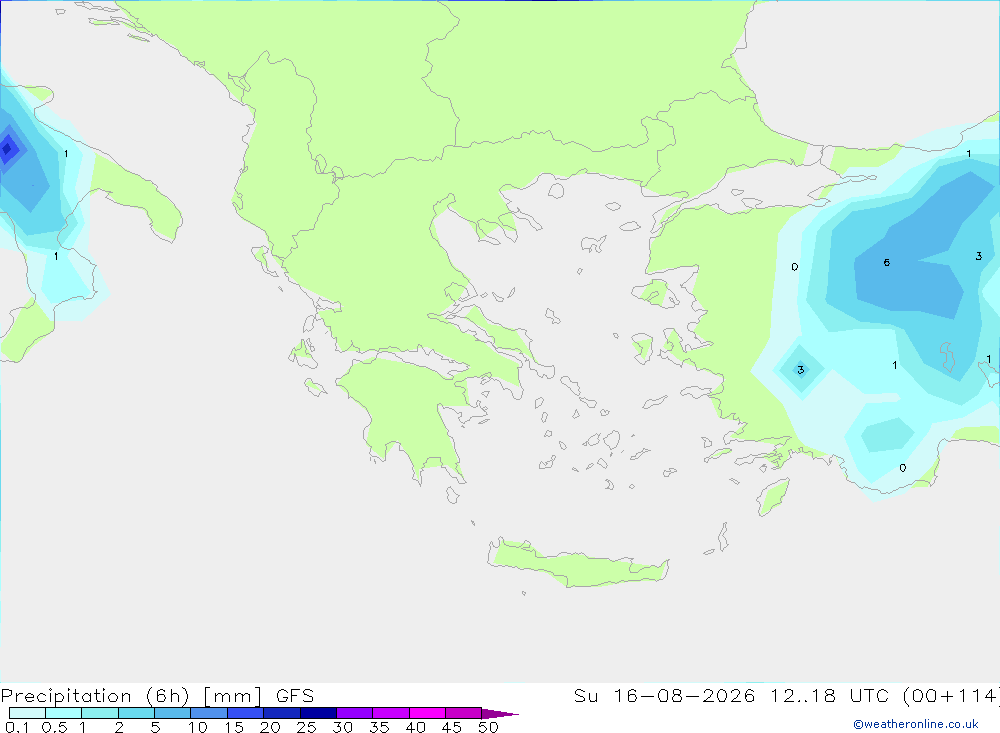Click the "3" inside the small diamond patch
The image size is (1000, 733).
(800, 369)
